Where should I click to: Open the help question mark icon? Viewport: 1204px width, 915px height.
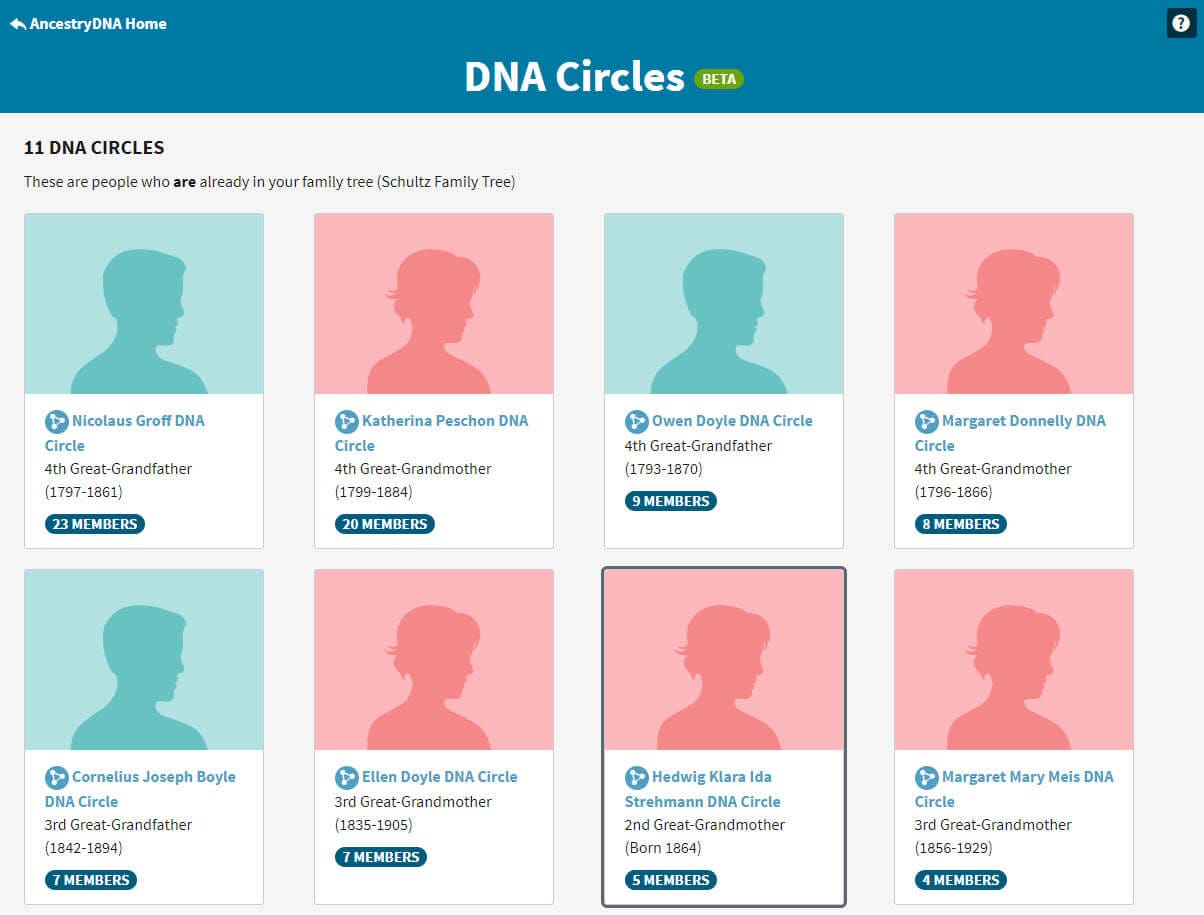tap(1181, 23)
